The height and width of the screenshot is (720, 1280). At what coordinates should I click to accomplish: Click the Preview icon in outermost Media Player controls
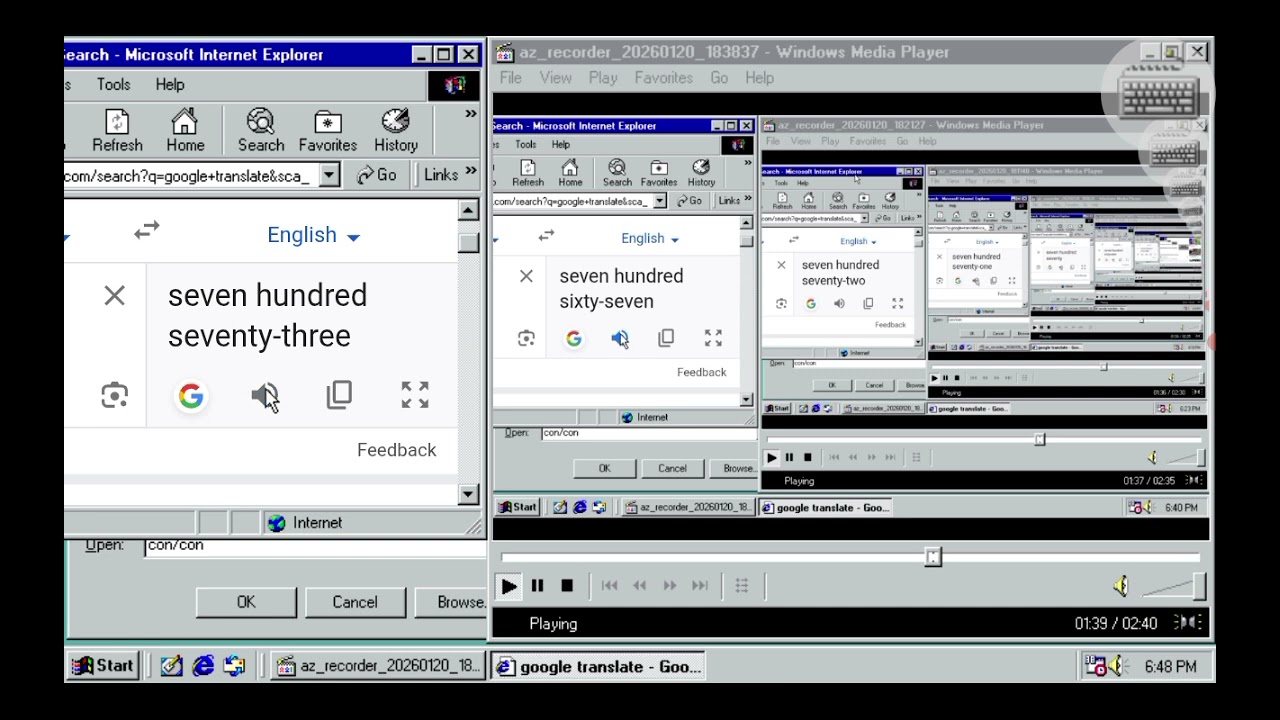tap(742, 586)
